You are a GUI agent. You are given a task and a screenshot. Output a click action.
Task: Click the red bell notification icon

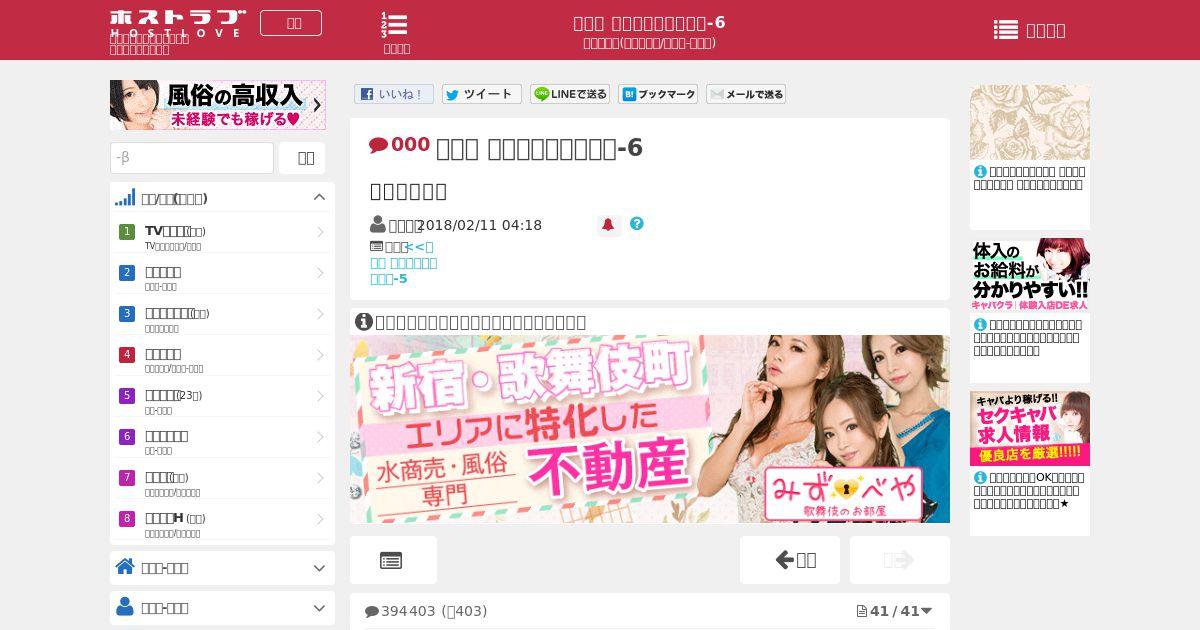(x=608, y=225)
